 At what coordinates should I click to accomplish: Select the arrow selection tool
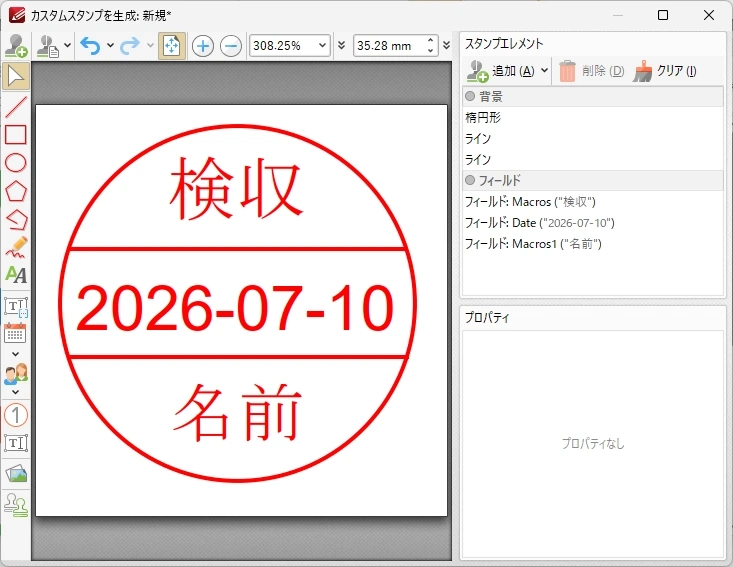(x=16, y=76)
